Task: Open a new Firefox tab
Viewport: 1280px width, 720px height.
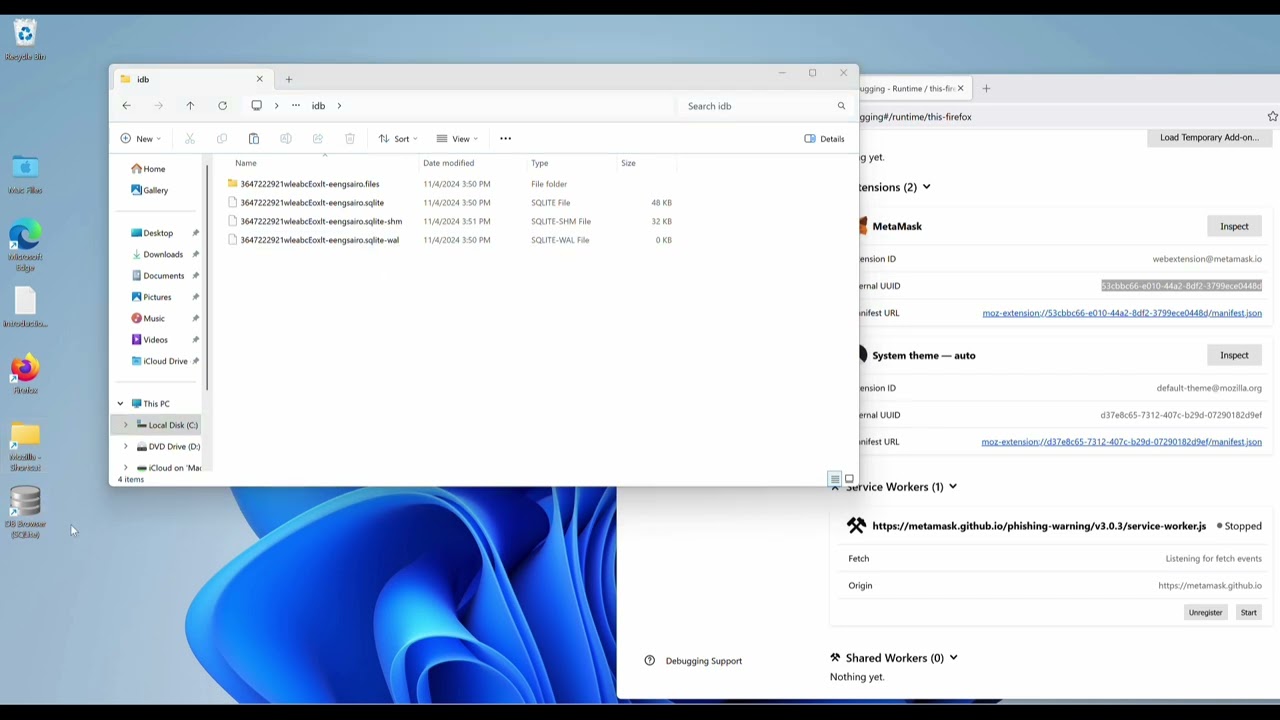Action: click(986, 88)
